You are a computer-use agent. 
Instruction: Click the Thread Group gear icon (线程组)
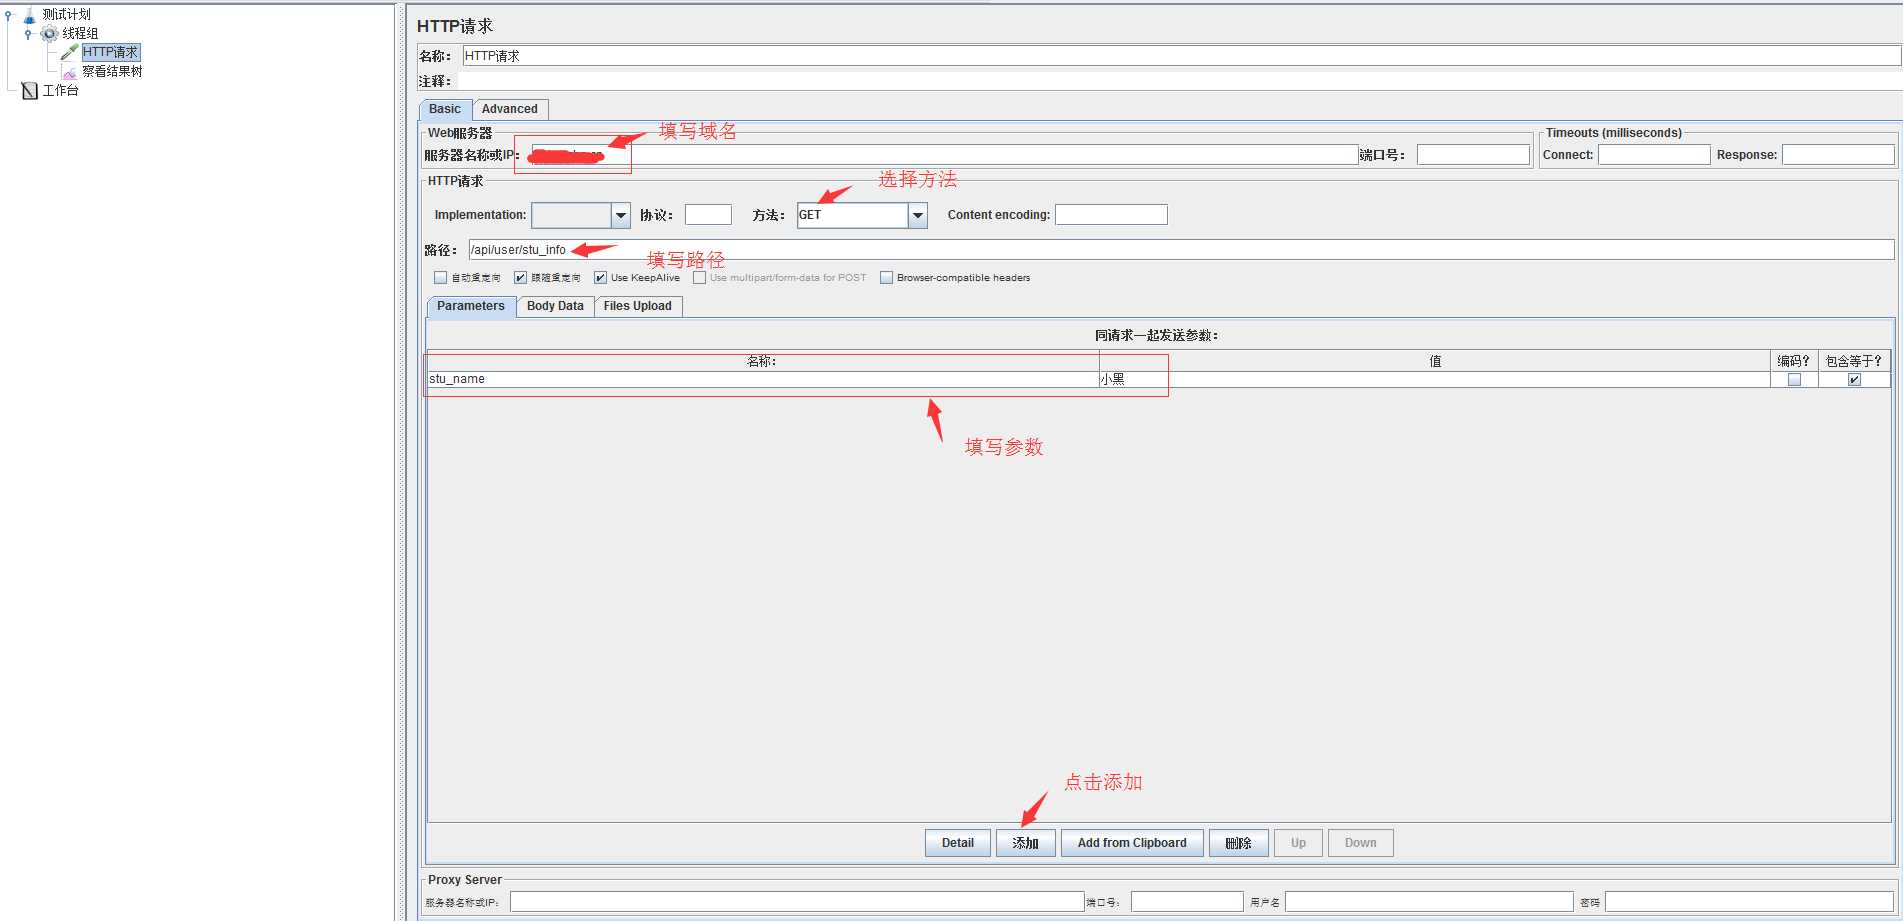click(x=49, y=34)
